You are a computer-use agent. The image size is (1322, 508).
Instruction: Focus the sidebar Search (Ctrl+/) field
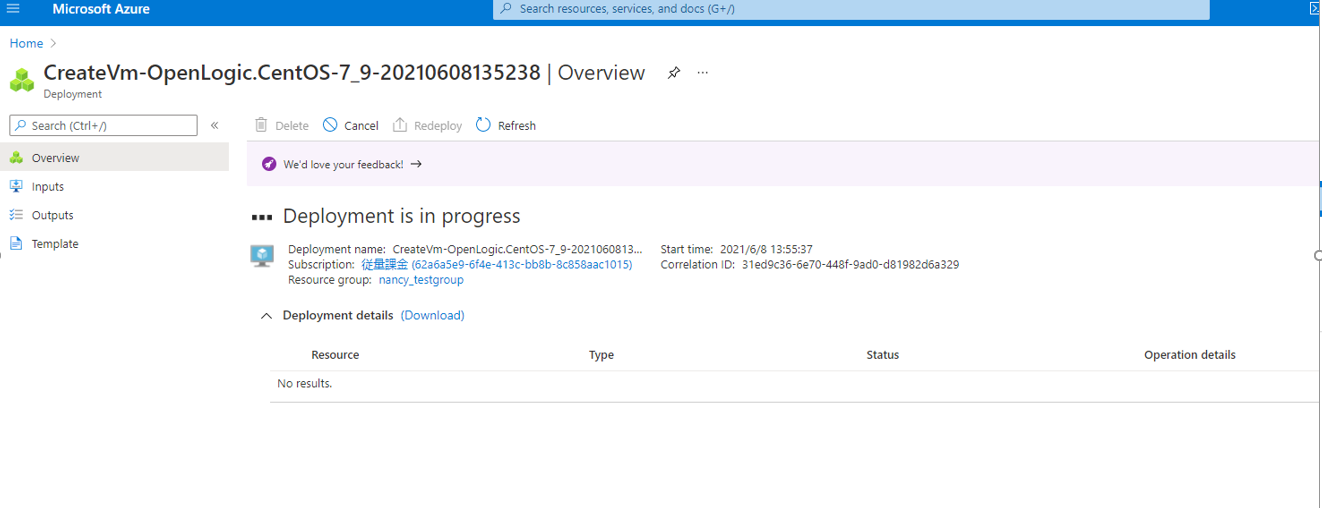tap(104, 125)
